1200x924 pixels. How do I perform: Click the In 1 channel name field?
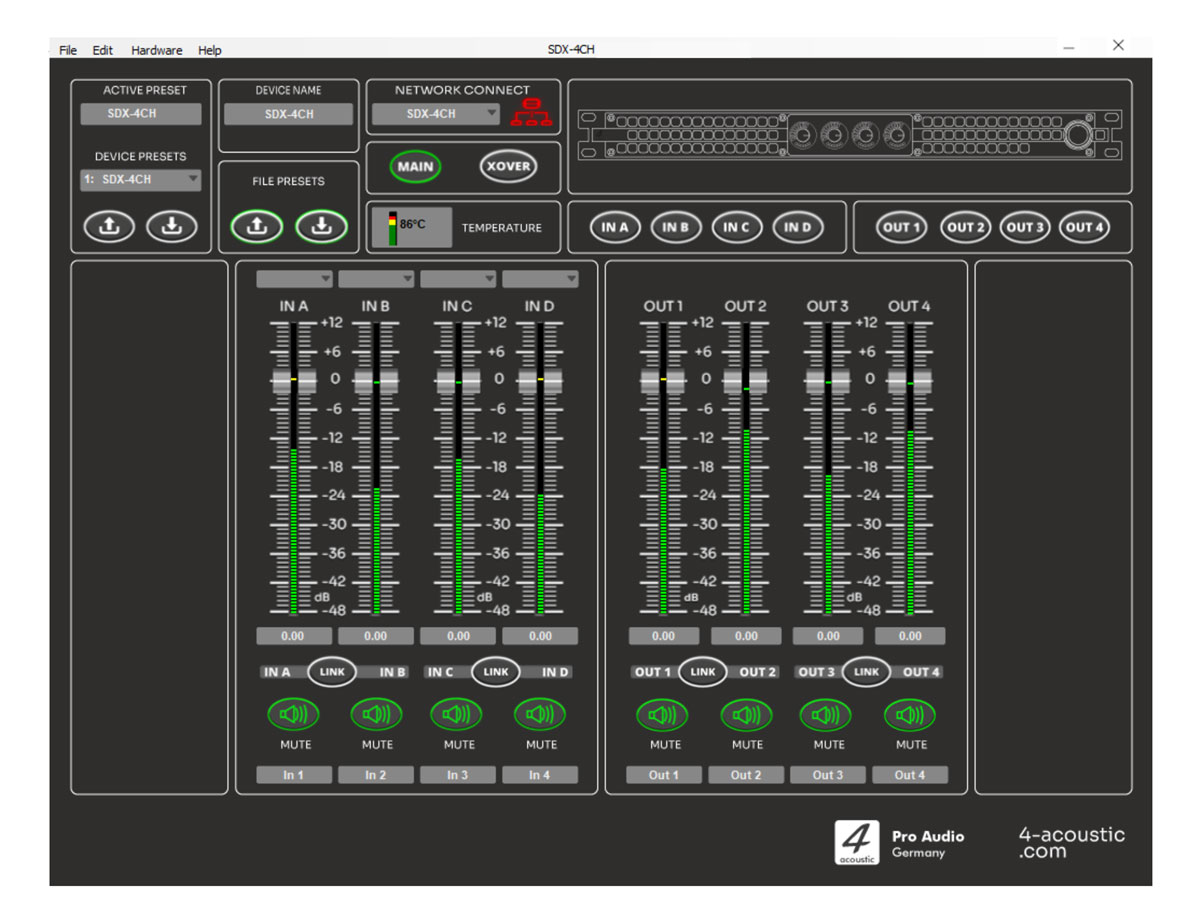point(293,775)
